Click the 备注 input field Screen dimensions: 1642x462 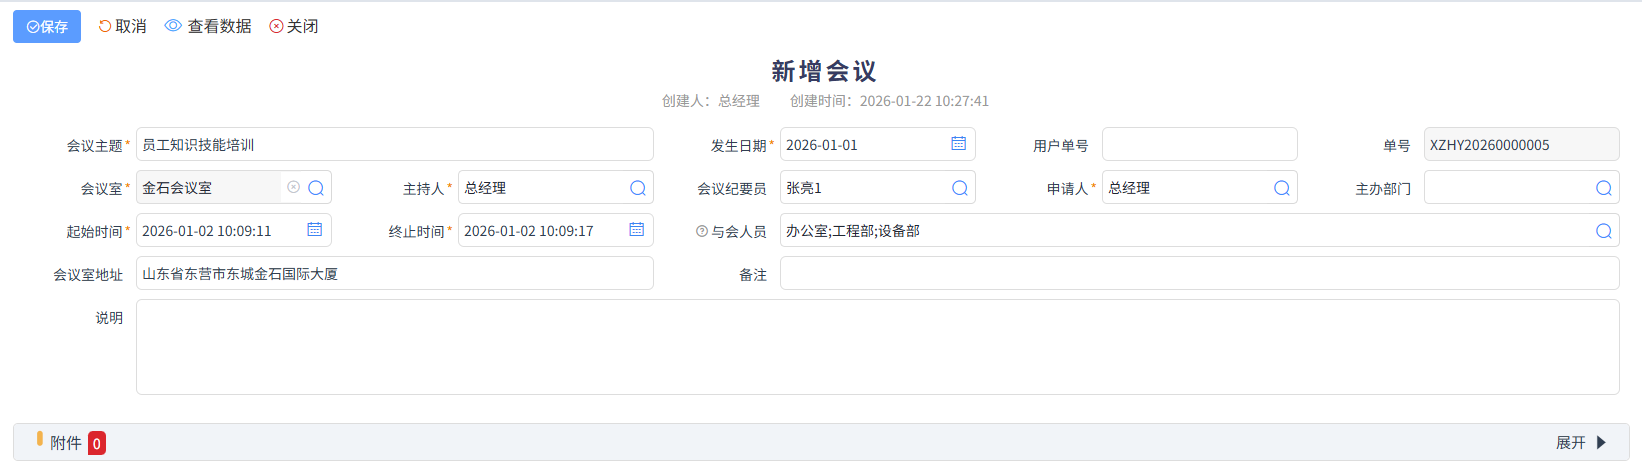1200,273
